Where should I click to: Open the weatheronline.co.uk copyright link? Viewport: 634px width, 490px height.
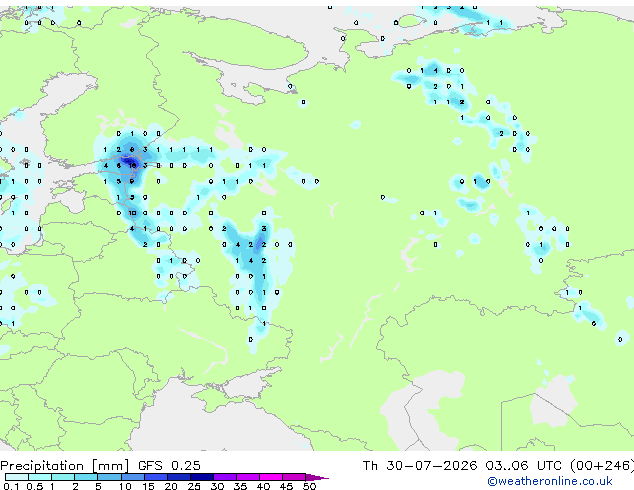coord(550,481)
